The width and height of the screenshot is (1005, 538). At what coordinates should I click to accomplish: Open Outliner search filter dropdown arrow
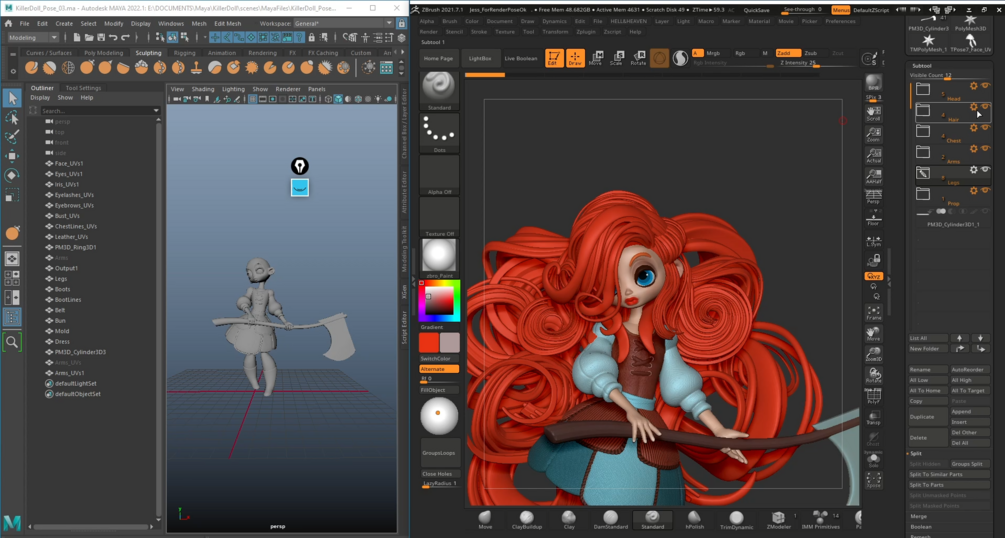[156, 111]
